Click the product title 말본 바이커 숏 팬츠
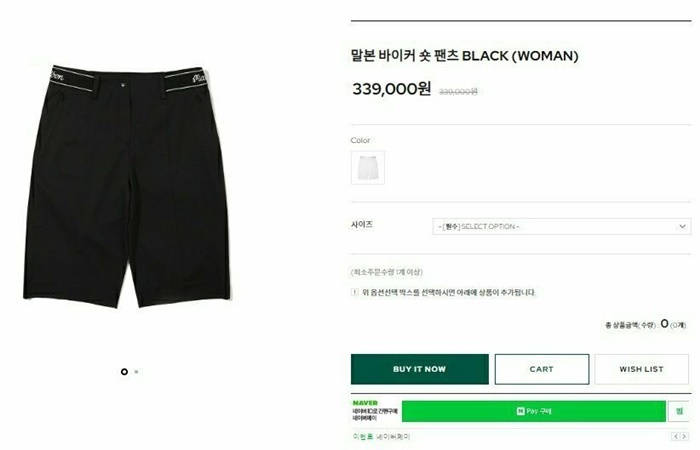 pos(404,56)
